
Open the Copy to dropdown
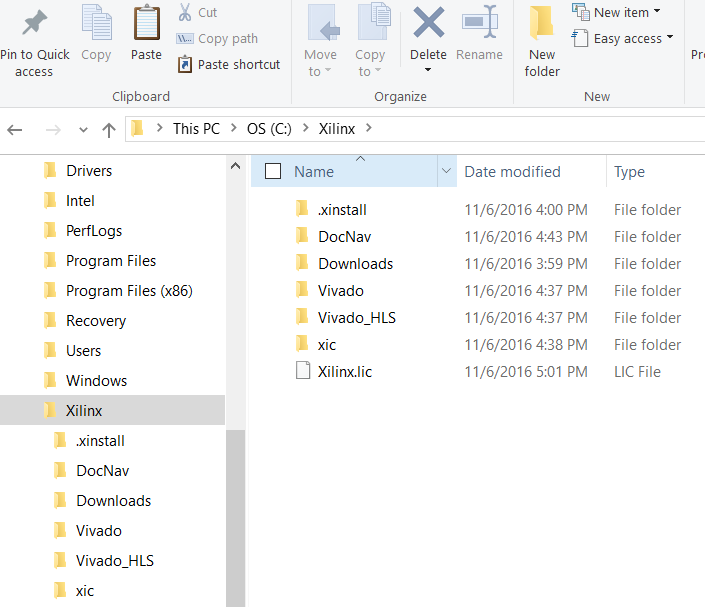point(370,63)
